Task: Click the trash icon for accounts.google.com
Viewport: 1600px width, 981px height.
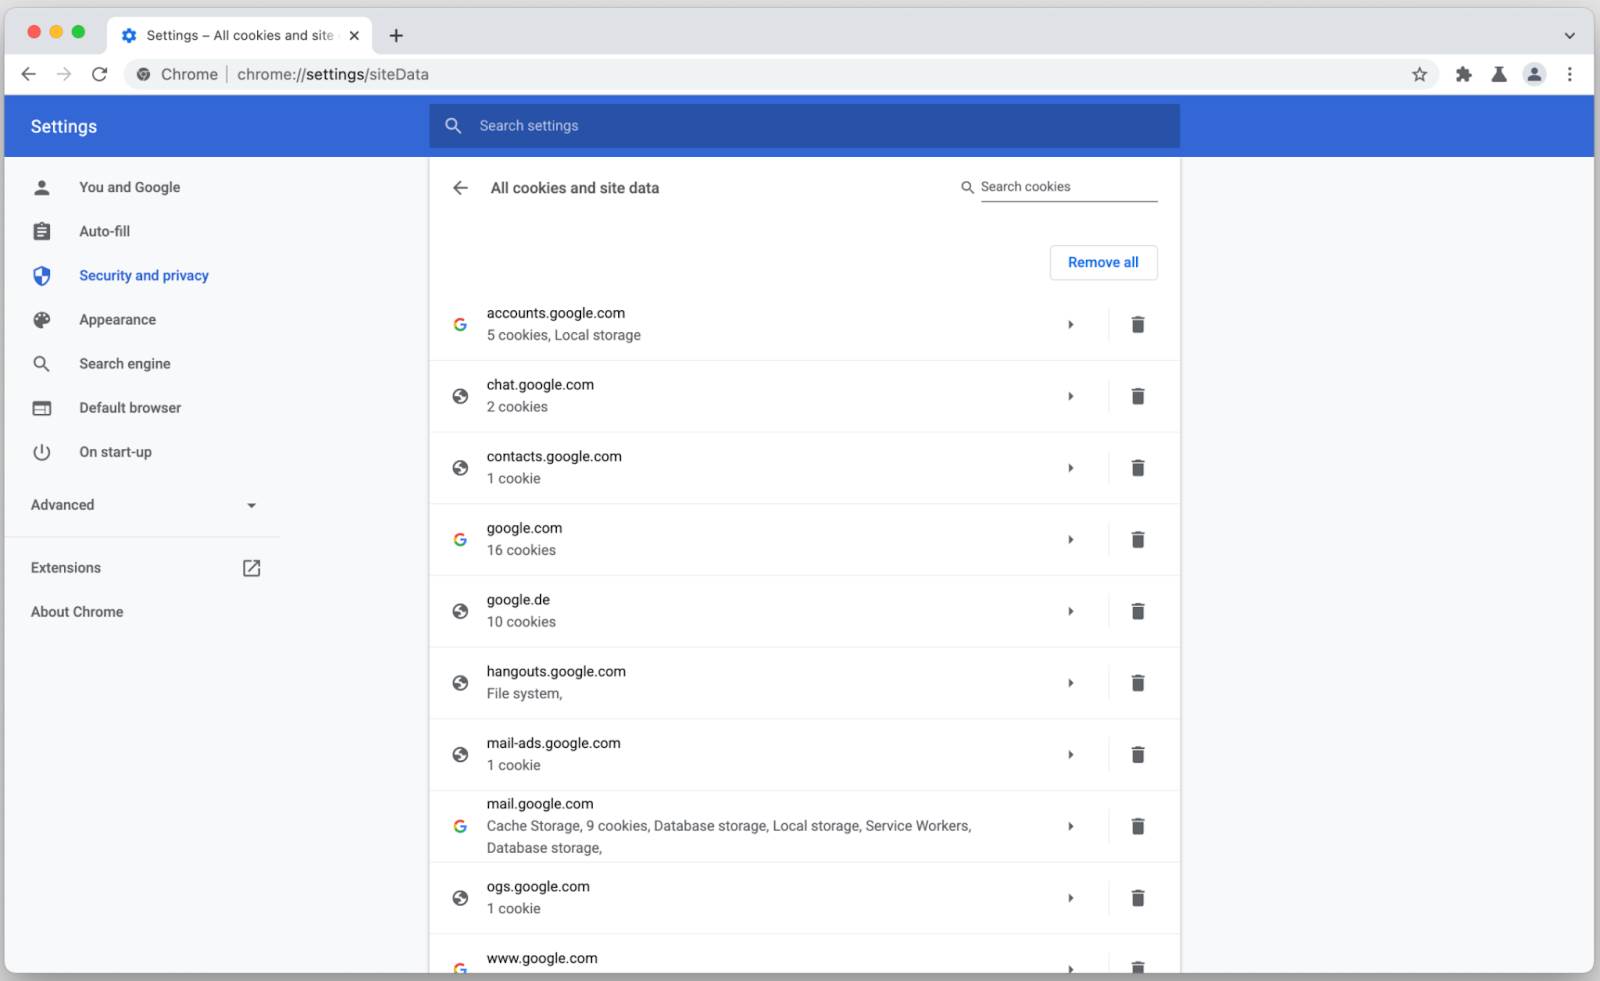Action: point(1138,324)
